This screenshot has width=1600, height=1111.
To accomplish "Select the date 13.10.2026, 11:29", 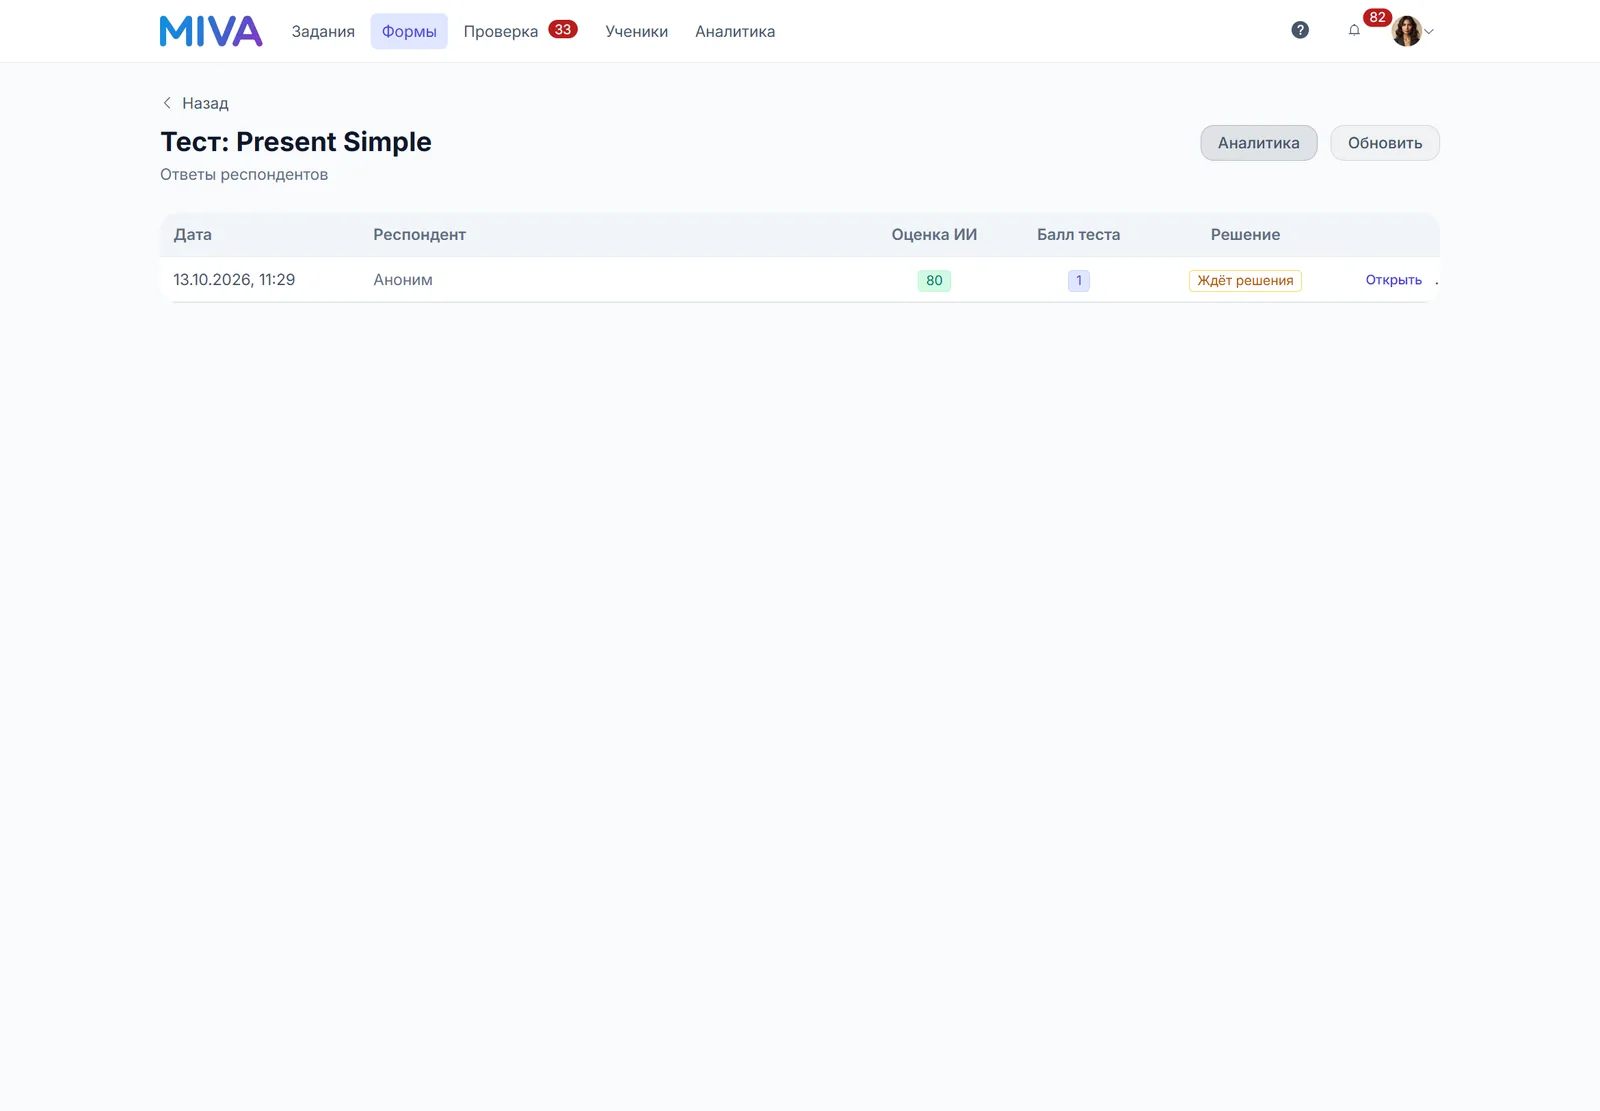I will (234, 280).
